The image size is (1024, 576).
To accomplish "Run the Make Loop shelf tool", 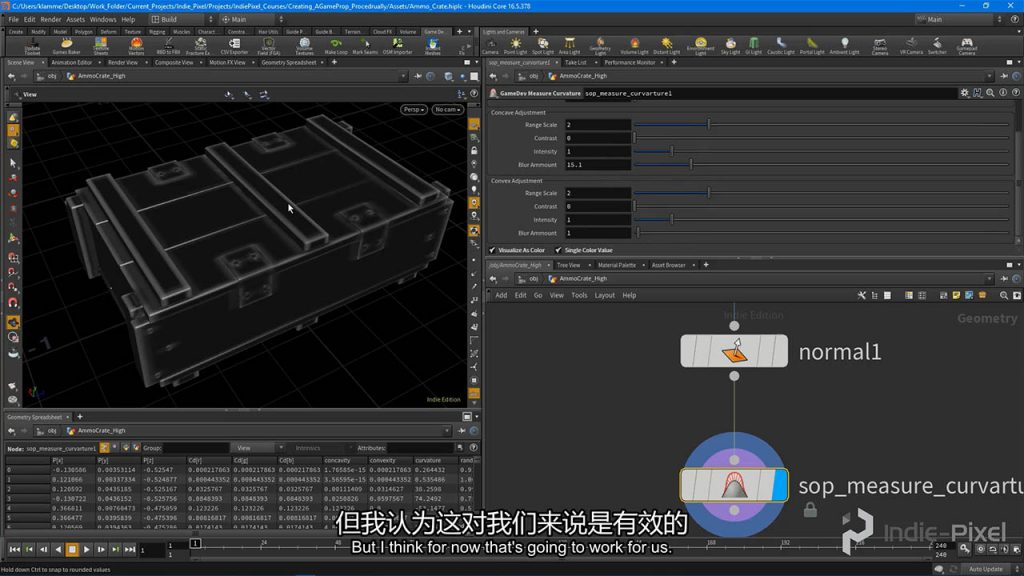I will [x=336, y=46].
